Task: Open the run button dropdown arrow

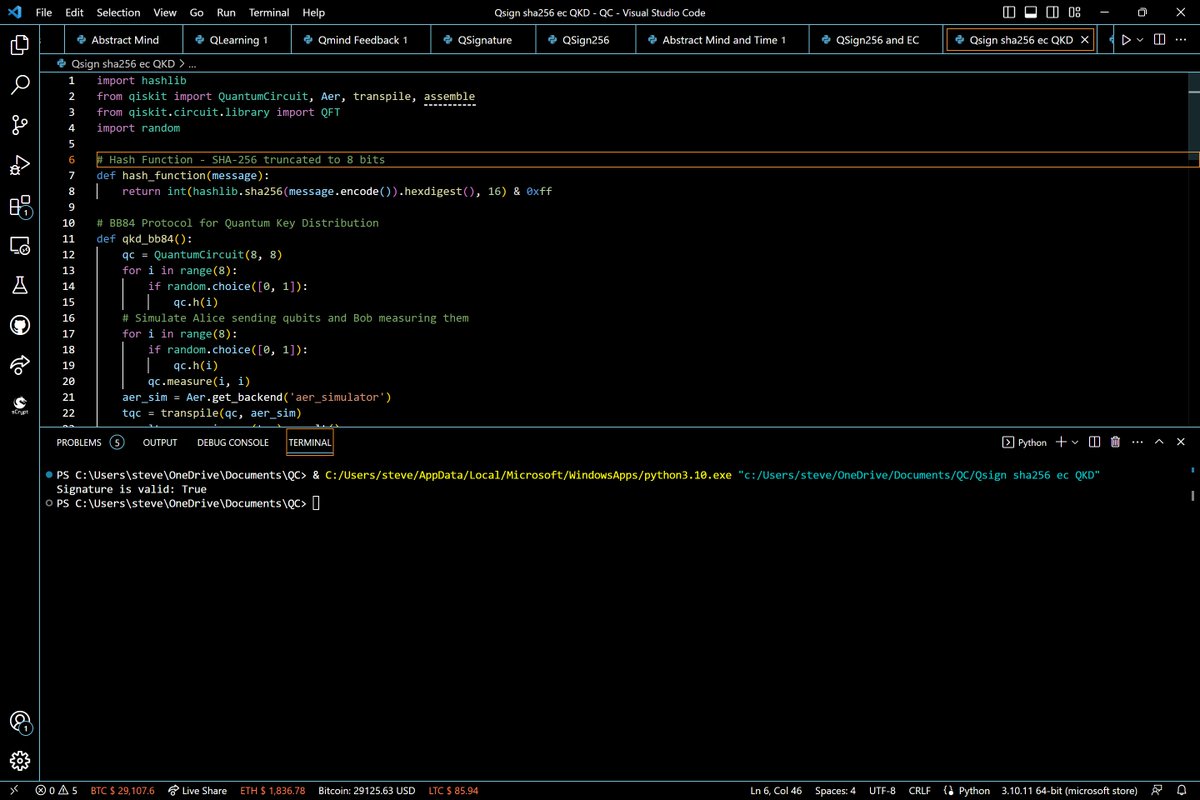Action: point(1141,40)
